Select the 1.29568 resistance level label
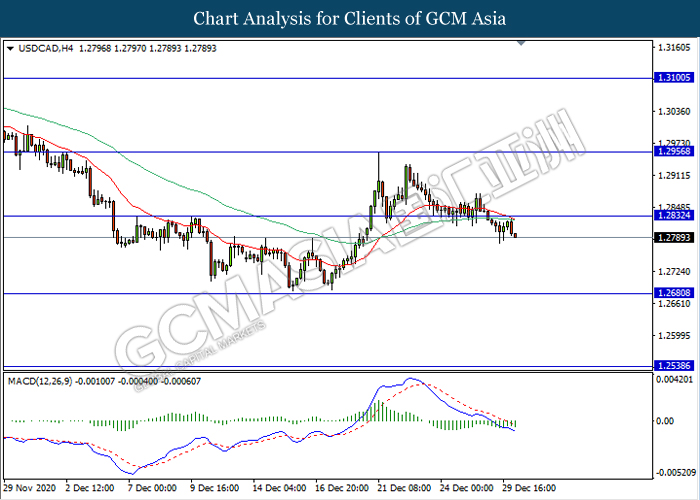This screenshot has height=500, width=700. [674, 151]
